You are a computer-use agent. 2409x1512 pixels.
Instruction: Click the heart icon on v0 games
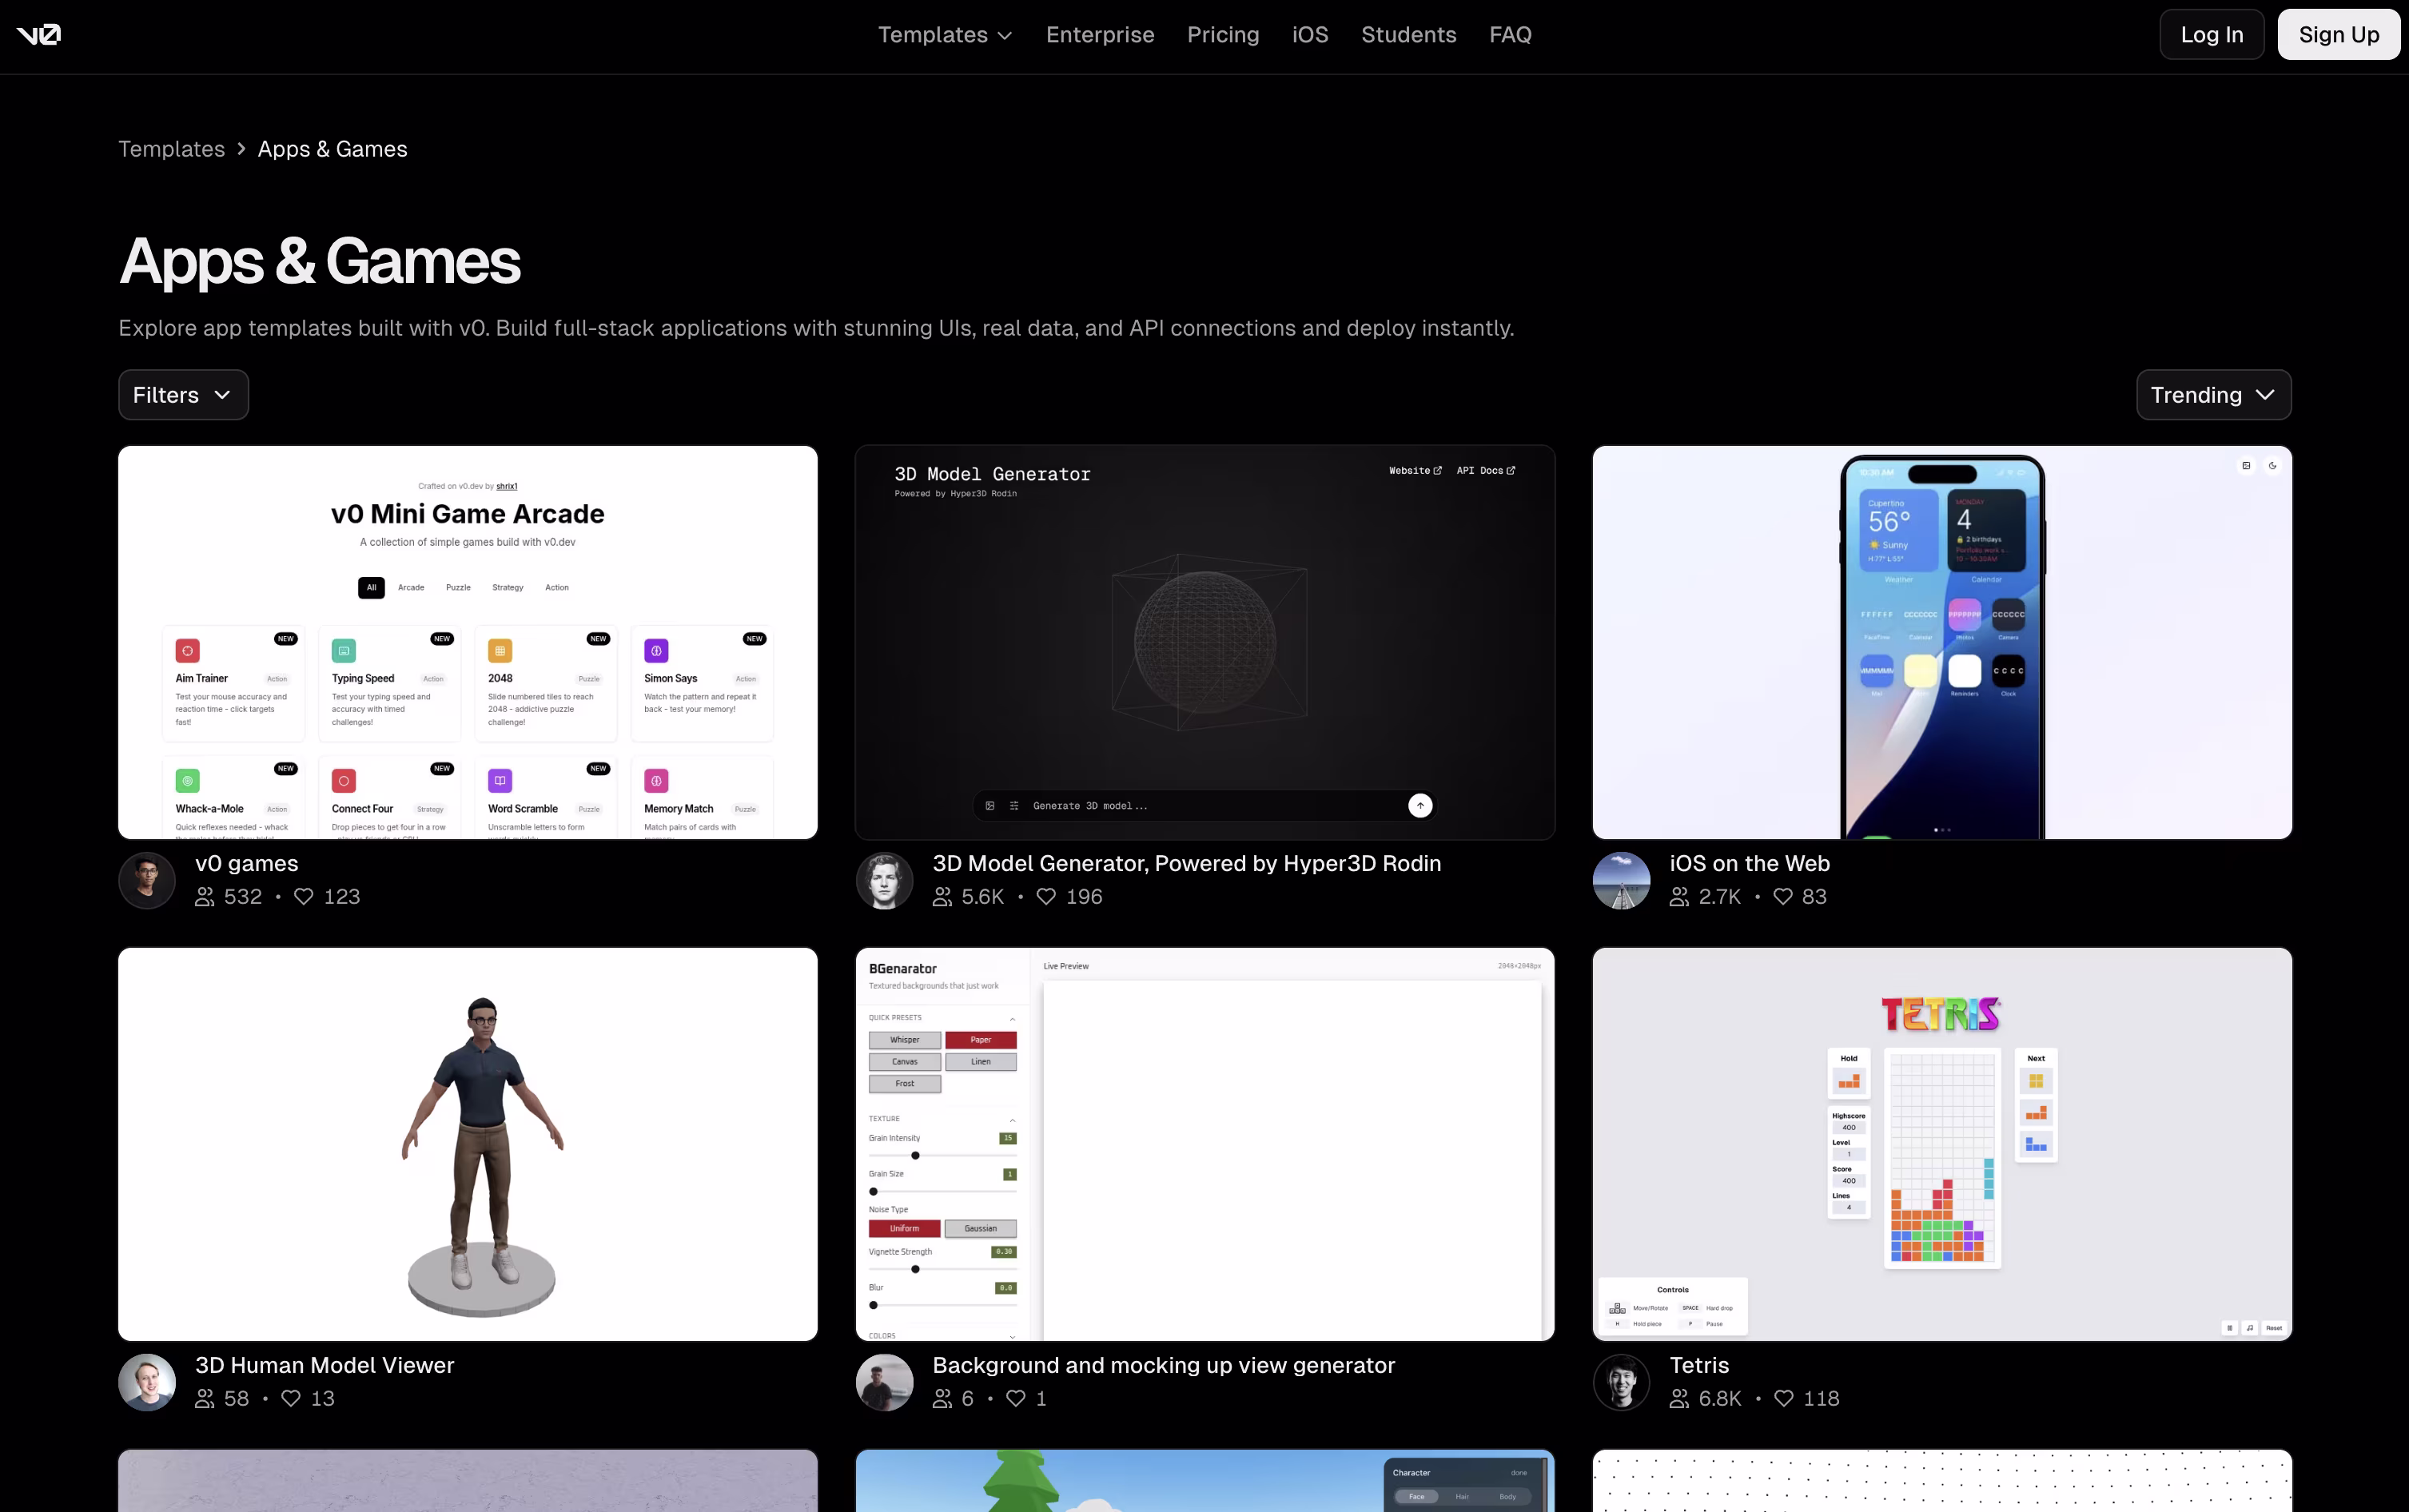[303, 897]
